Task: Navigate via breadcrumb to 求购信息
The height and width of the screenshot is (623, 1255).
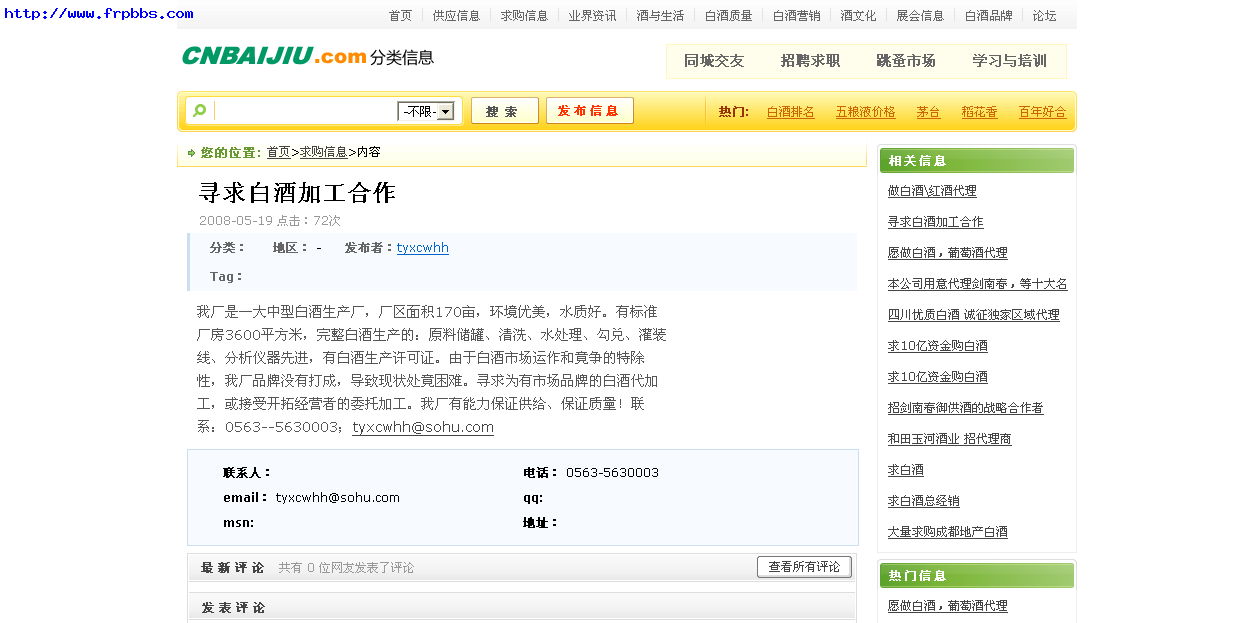Action: (x=323, y=152)
